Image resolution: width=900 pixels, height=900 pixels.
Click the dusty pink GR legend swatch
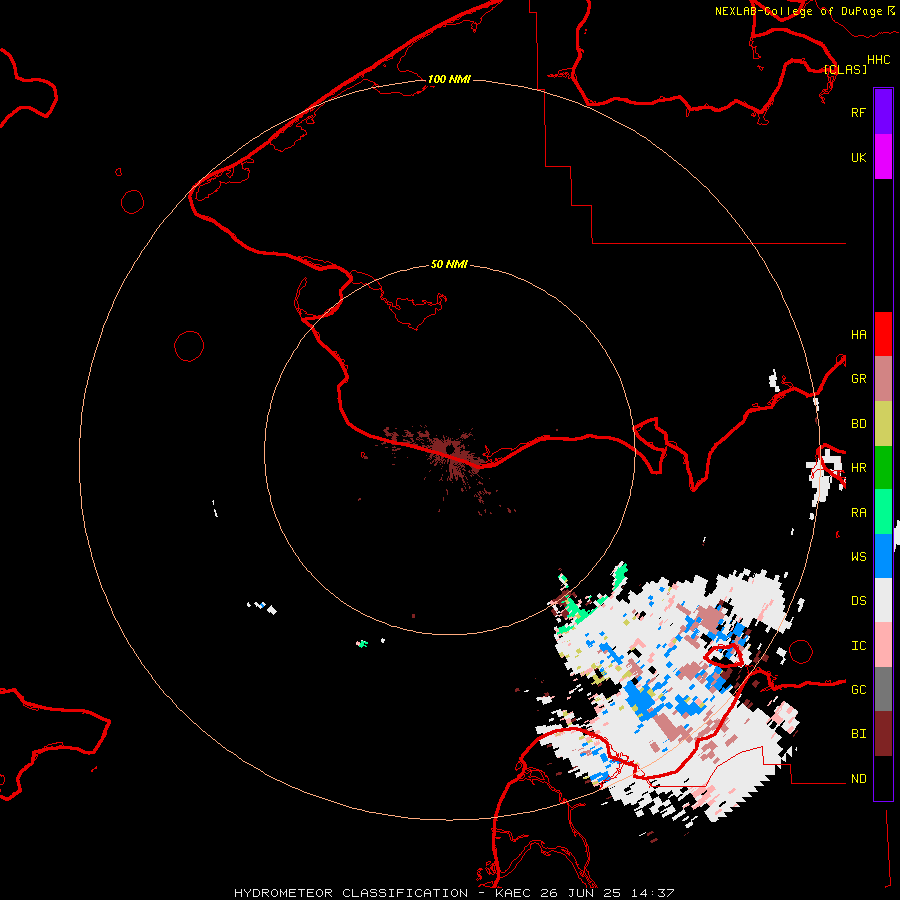(883, 379)
